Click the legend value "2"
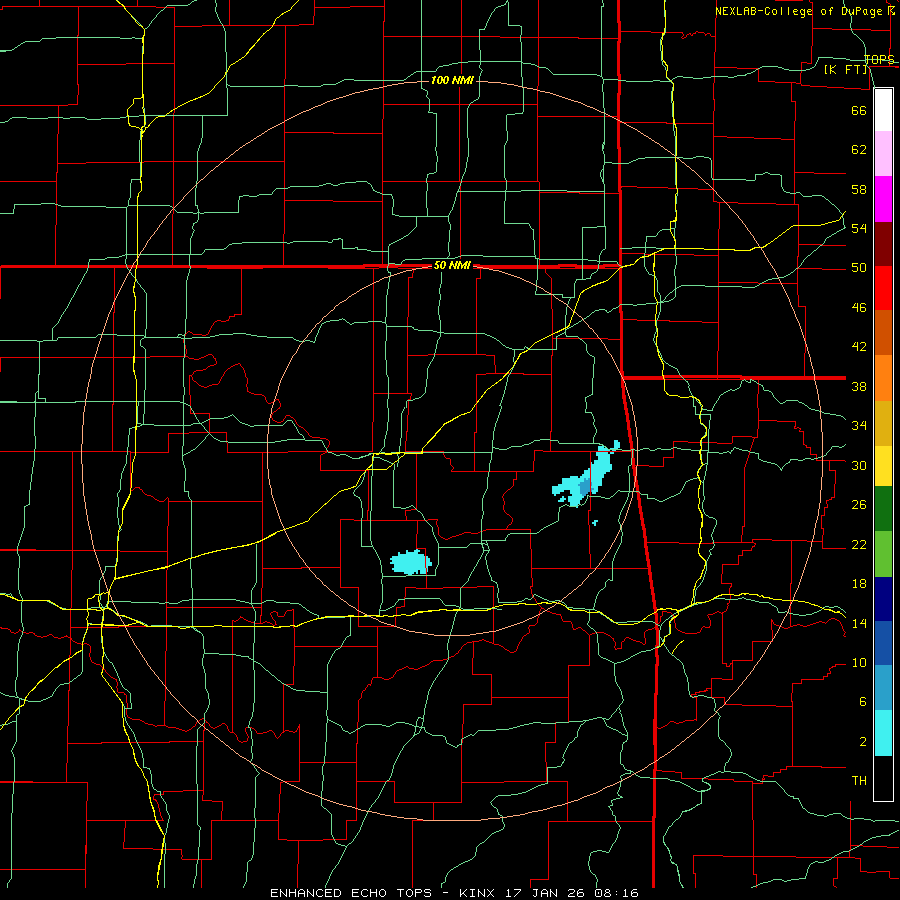Image resolution: width=900 pixels, height=900 pixels. click(x=862, y=742)
